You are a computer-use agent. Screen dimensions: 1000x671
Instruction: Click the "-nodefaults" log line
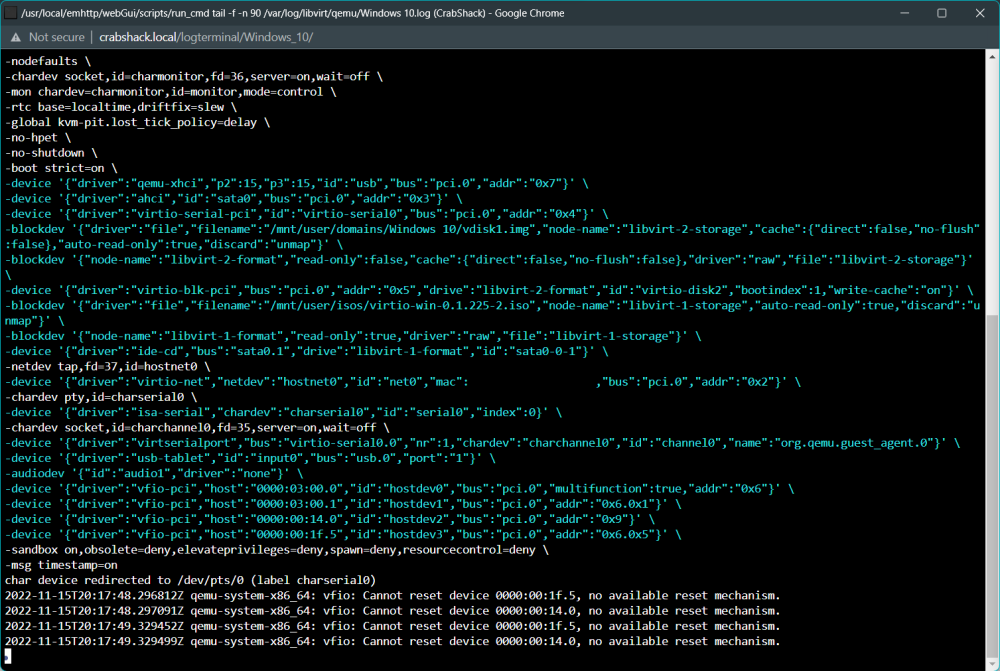(48, 61)
